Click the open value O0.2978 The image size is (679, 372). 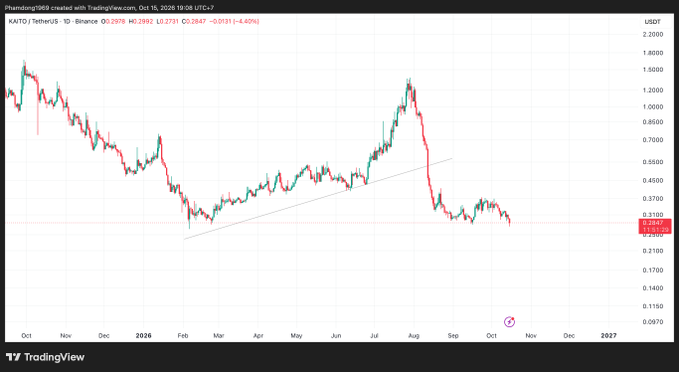[x=113, y=21]
